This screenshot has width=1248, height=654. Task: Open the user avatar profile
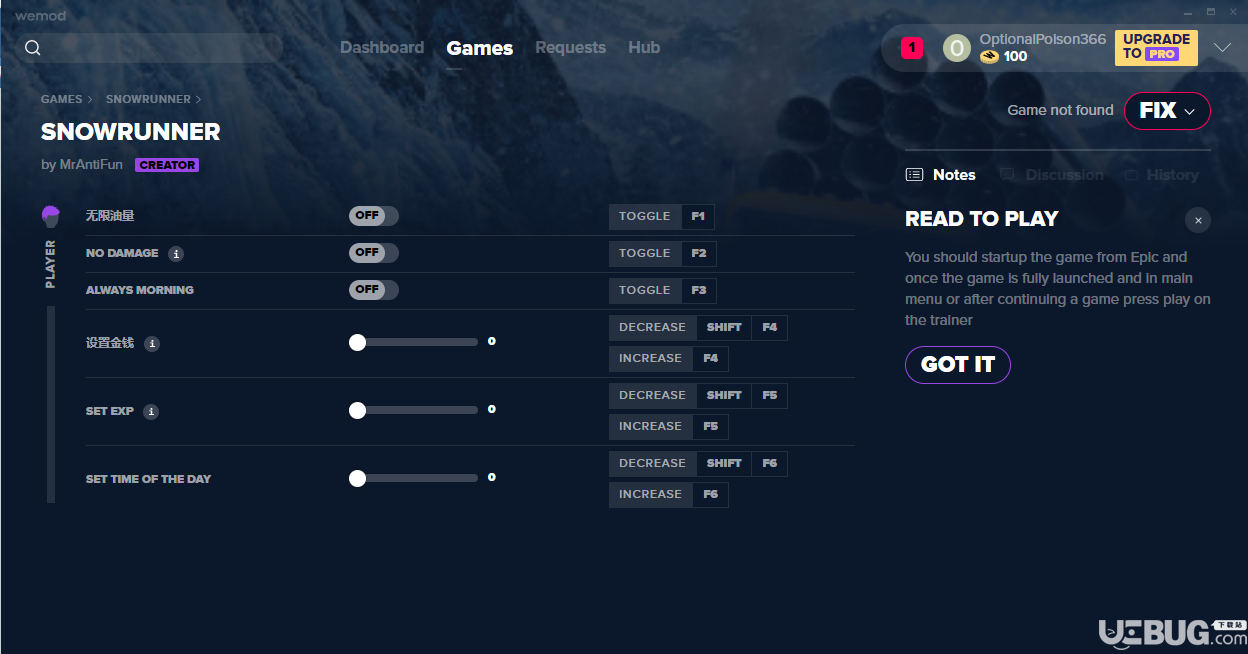(957, 48)
